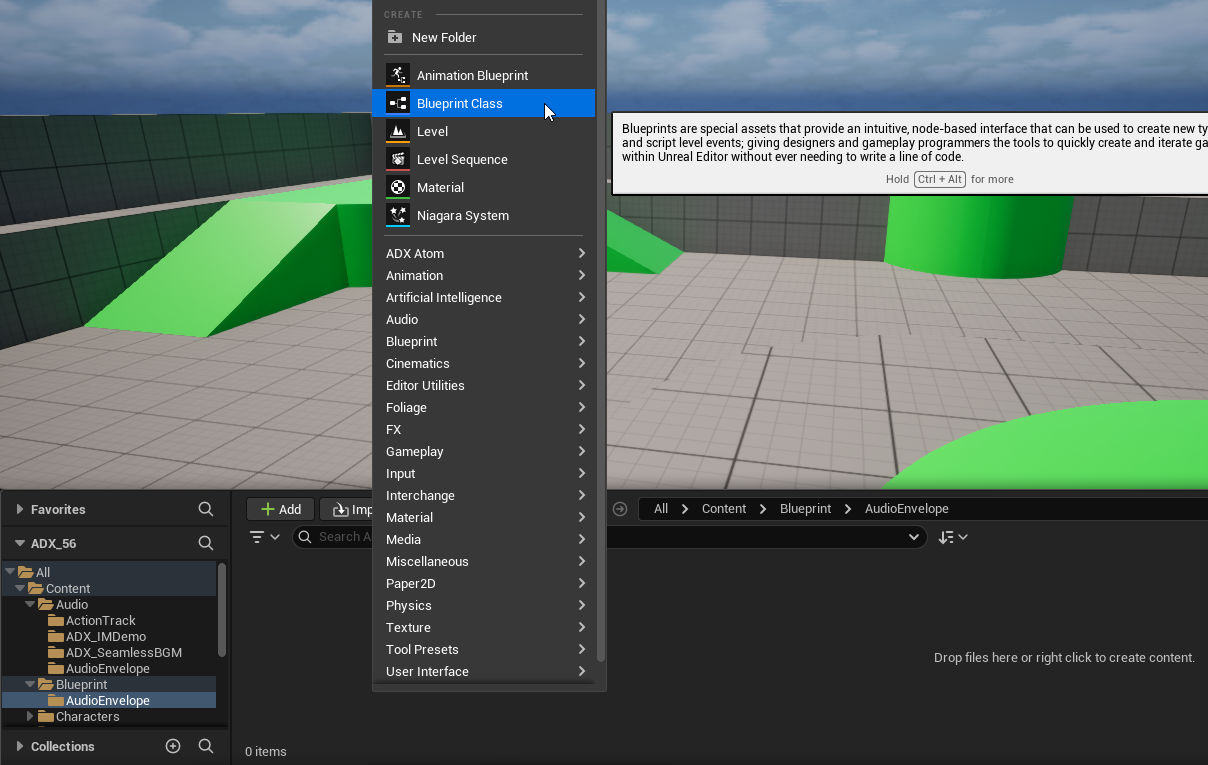
Task: Choose New Folder from Create menu
Action: click(483, 37)
